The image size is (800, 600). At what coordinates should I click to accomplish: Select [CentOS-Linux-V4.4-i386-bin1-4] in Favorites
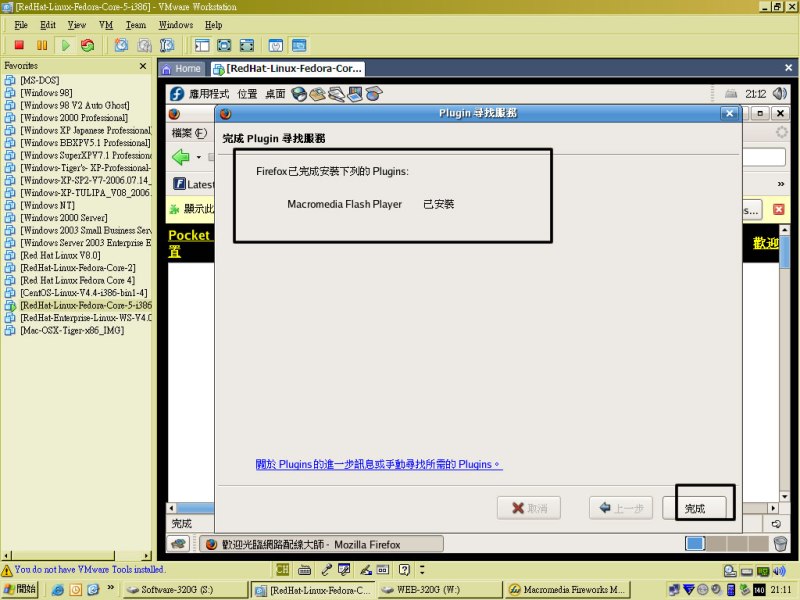[x=84, y=293]
